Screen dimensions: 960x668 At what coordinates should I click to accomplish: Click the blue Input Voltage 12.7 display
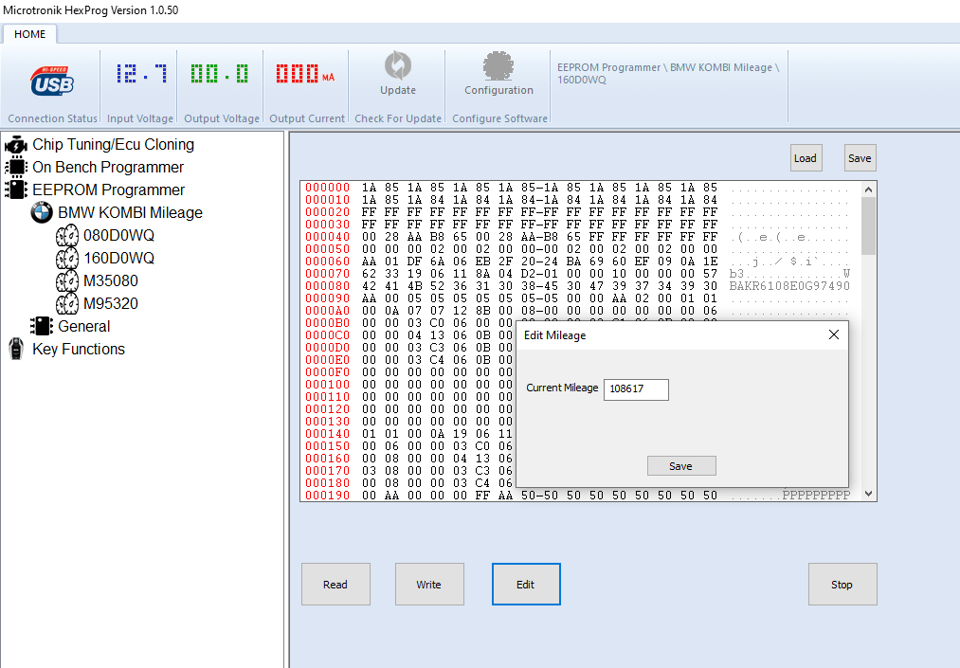141,74
